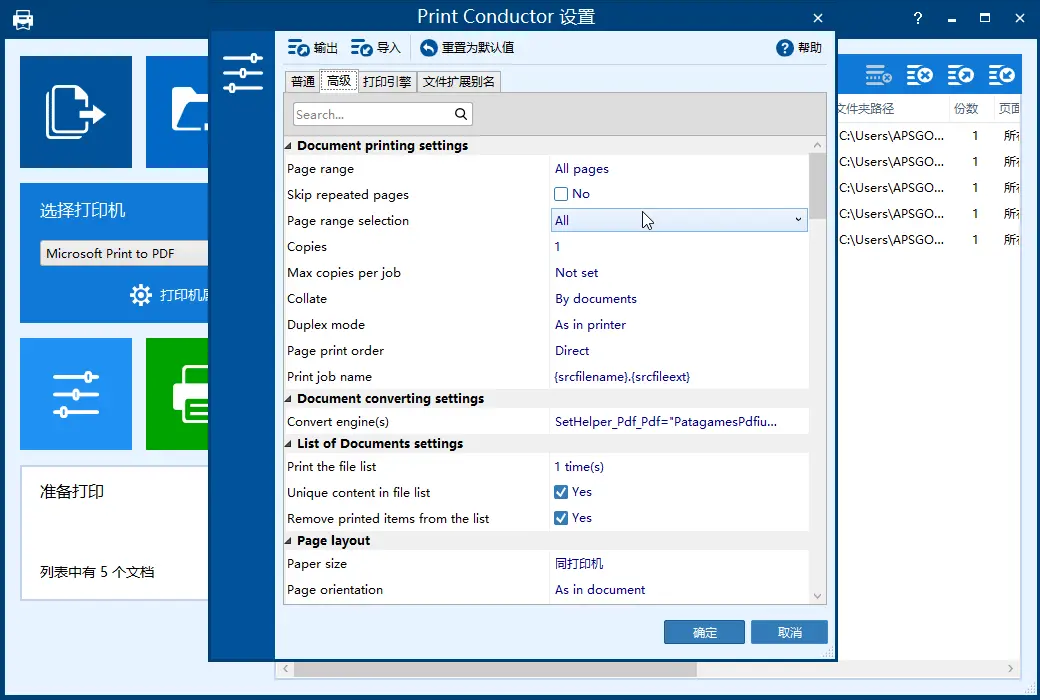Viewport: 1040px width, 700px height.
Task: Click the By documents Collate value
Action: pos(596,299)
